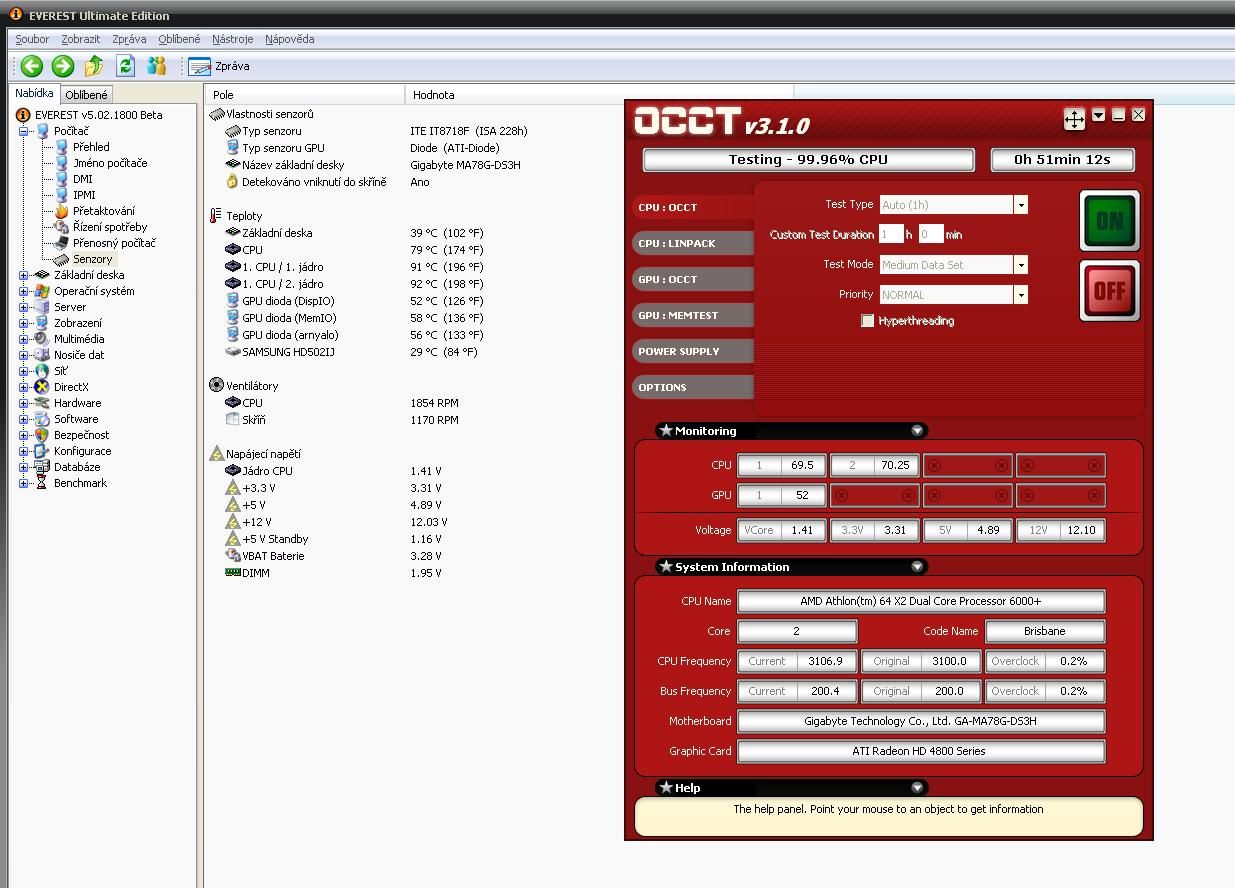Open the Test Type dropdown
The width and height of the screenshot is (1235, 888).
(x=1020, y=205)
